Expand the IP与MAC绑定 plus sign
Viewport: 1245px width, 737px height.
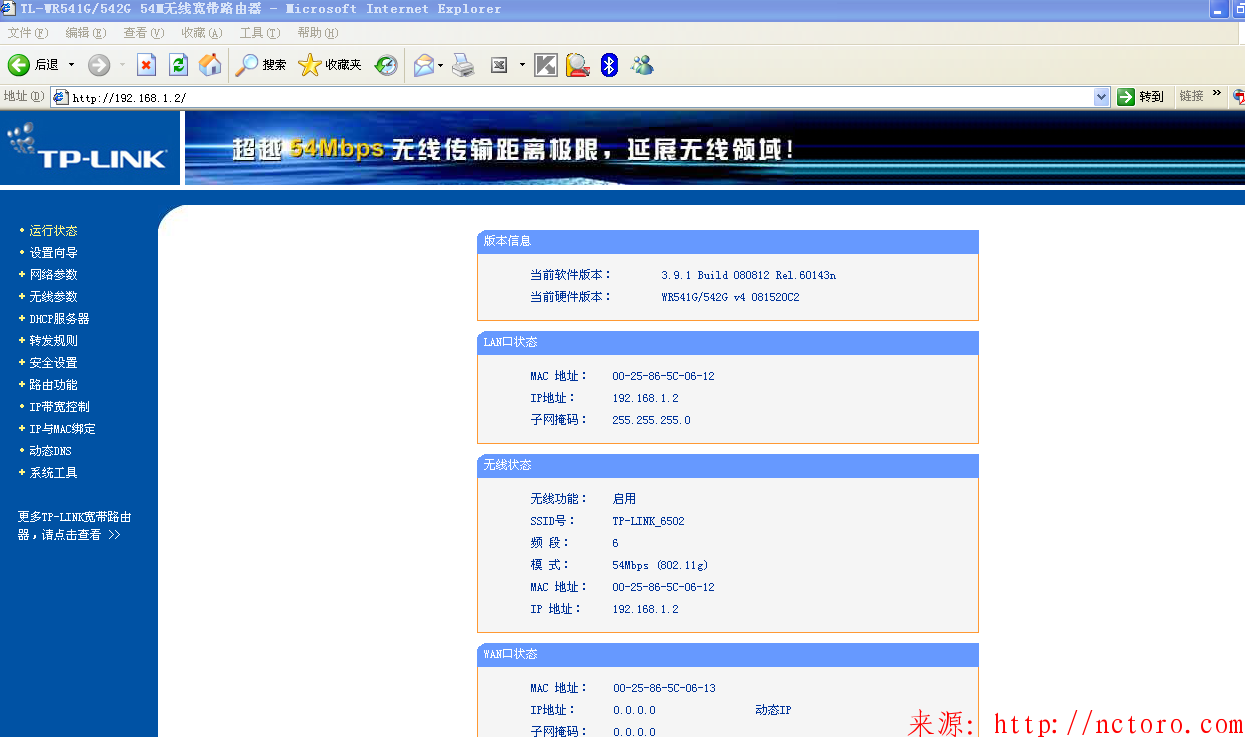[x=22, y=428]
